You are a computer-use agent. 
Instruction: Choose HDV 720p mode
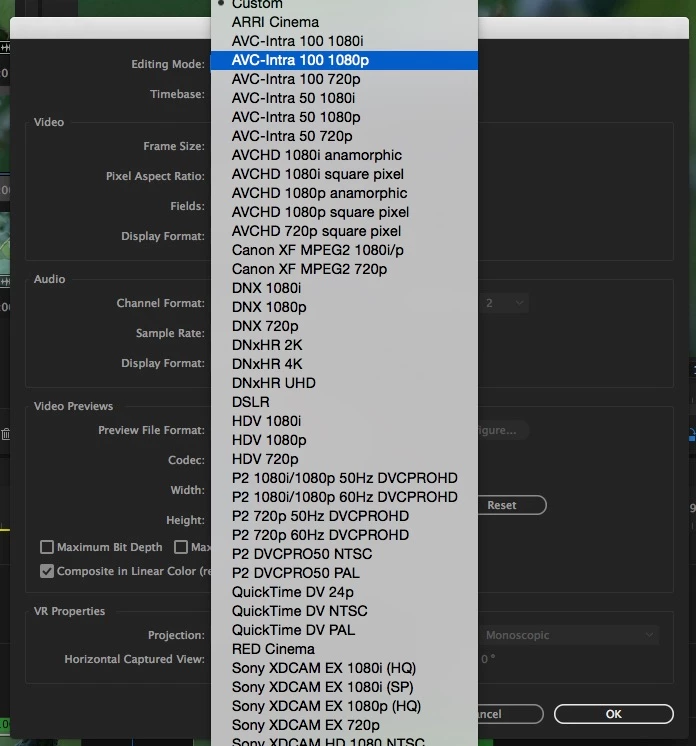tap(344, 459)
